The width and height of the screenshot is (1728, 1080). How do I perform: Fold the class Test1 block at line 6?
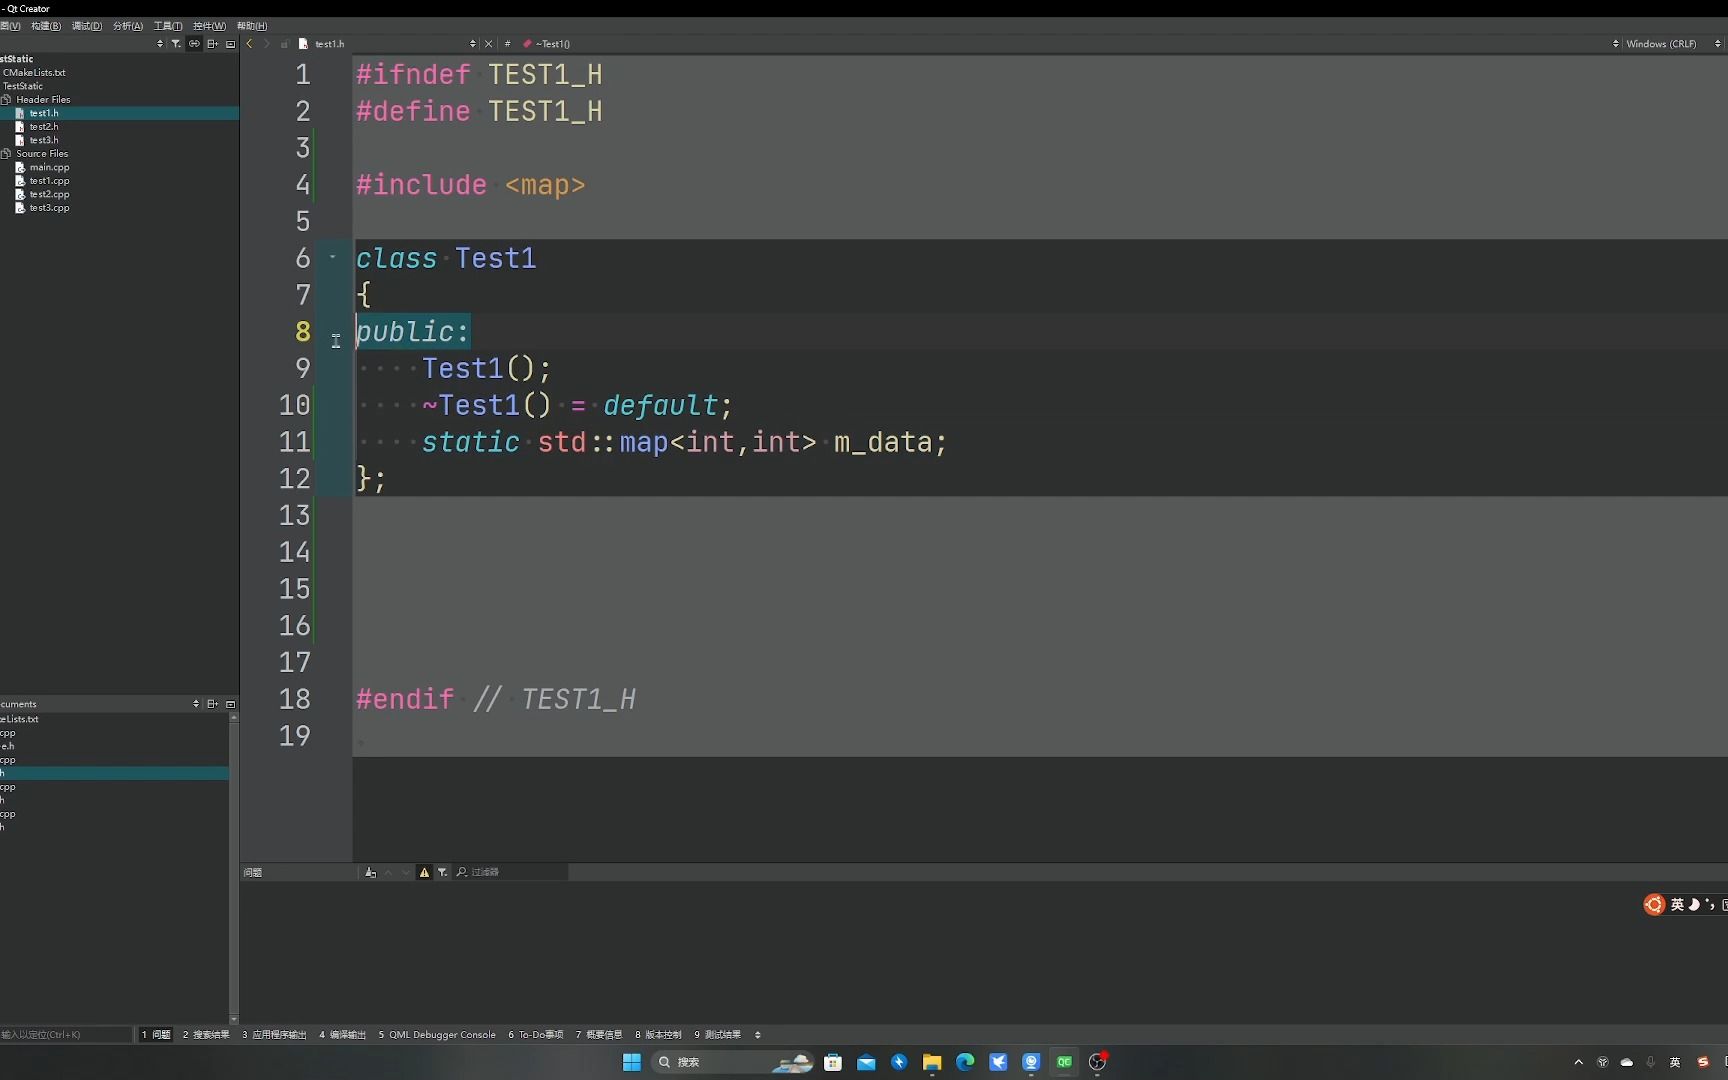[x=333, y=258]
